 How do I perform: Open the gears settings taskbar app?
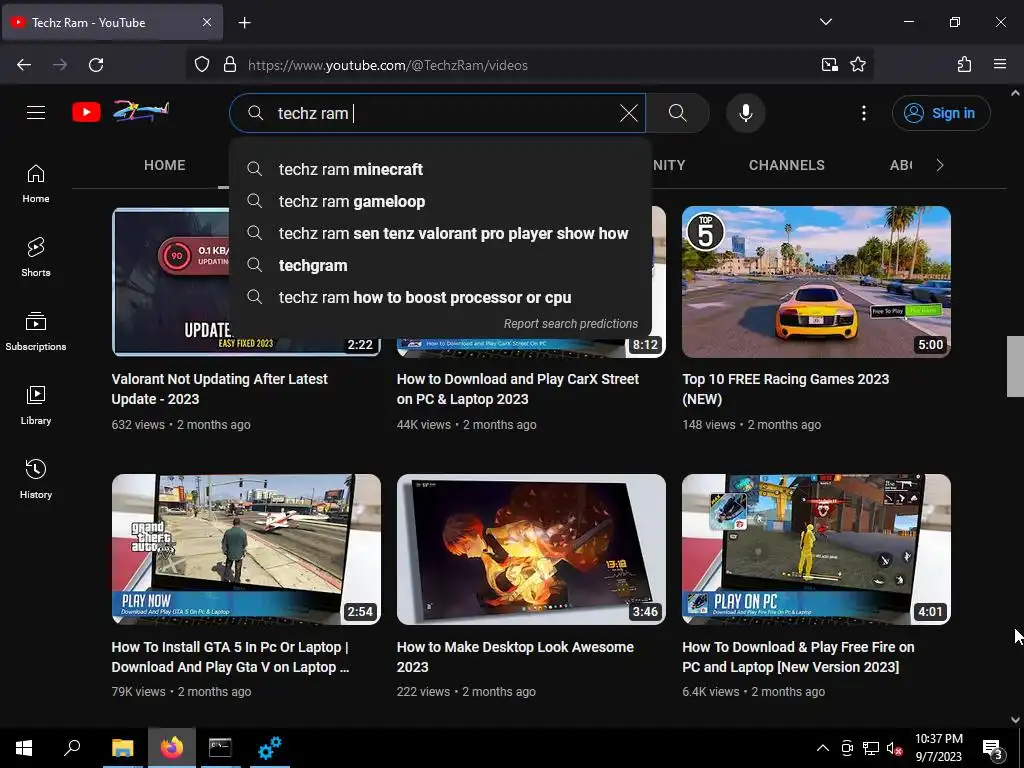270,748
